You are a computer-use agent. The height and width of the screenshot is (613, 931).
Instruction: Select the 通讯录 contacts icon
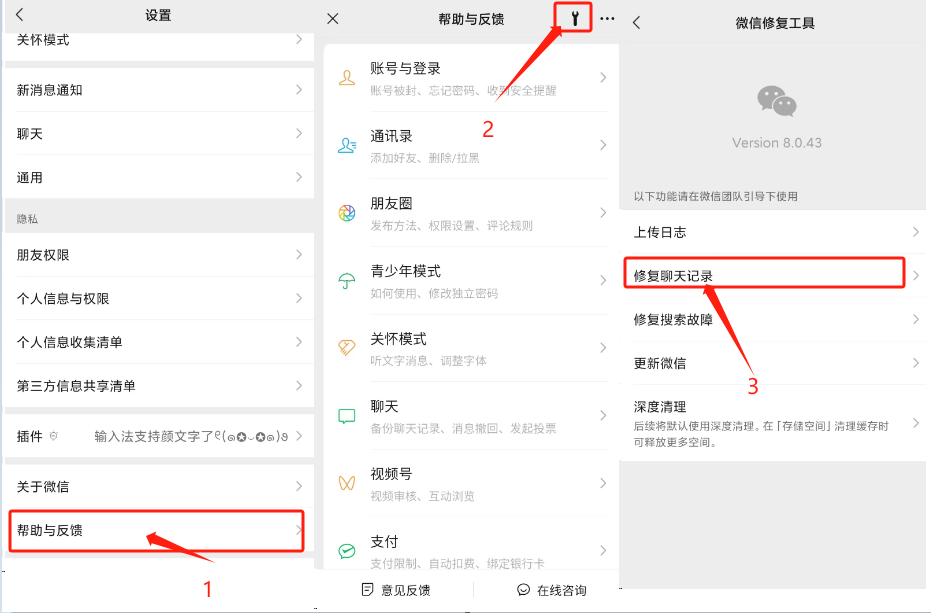[345, 144]
